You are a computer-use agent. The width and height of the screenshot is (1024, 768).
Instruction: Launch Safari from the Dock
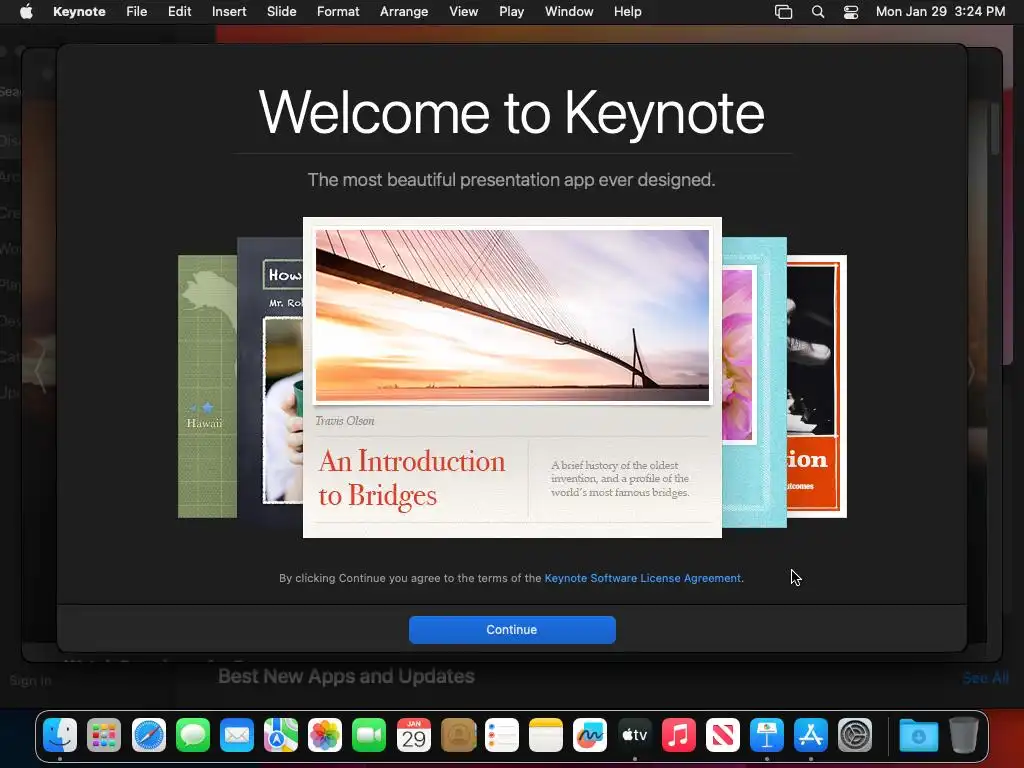coord(148,735)
